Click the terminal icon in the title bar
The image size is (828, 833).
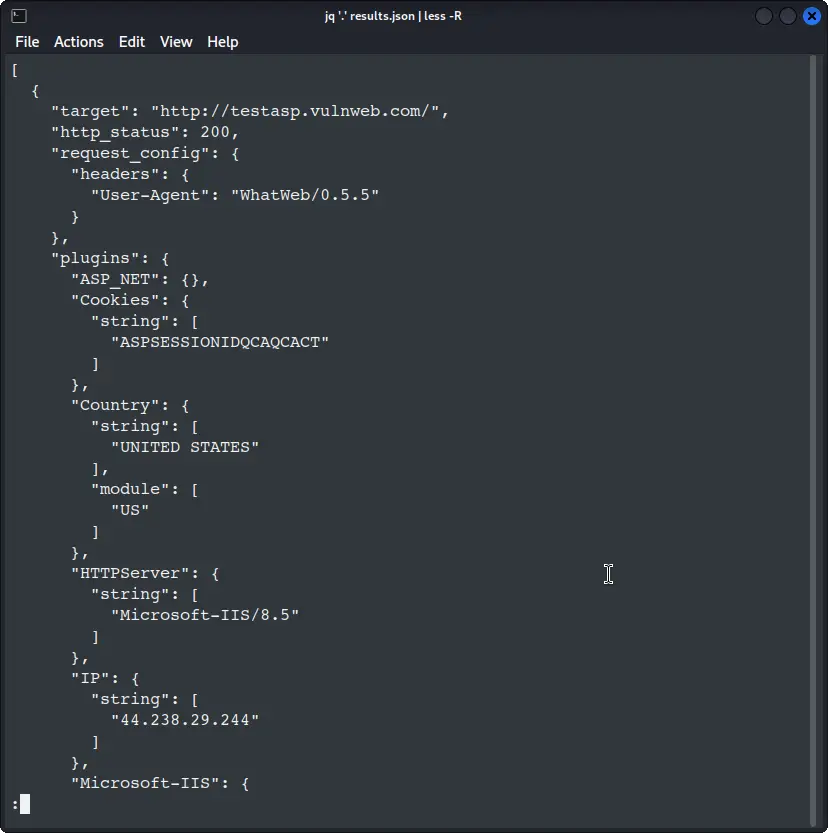(x=18, y=16)
